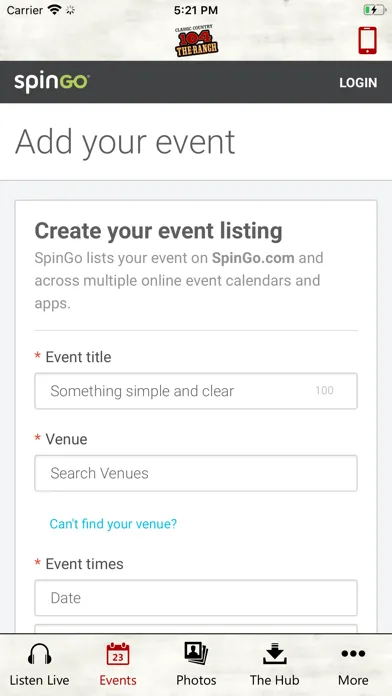Tap the Listen Live headphones icon
392x696 pixels.
point(40,654)
